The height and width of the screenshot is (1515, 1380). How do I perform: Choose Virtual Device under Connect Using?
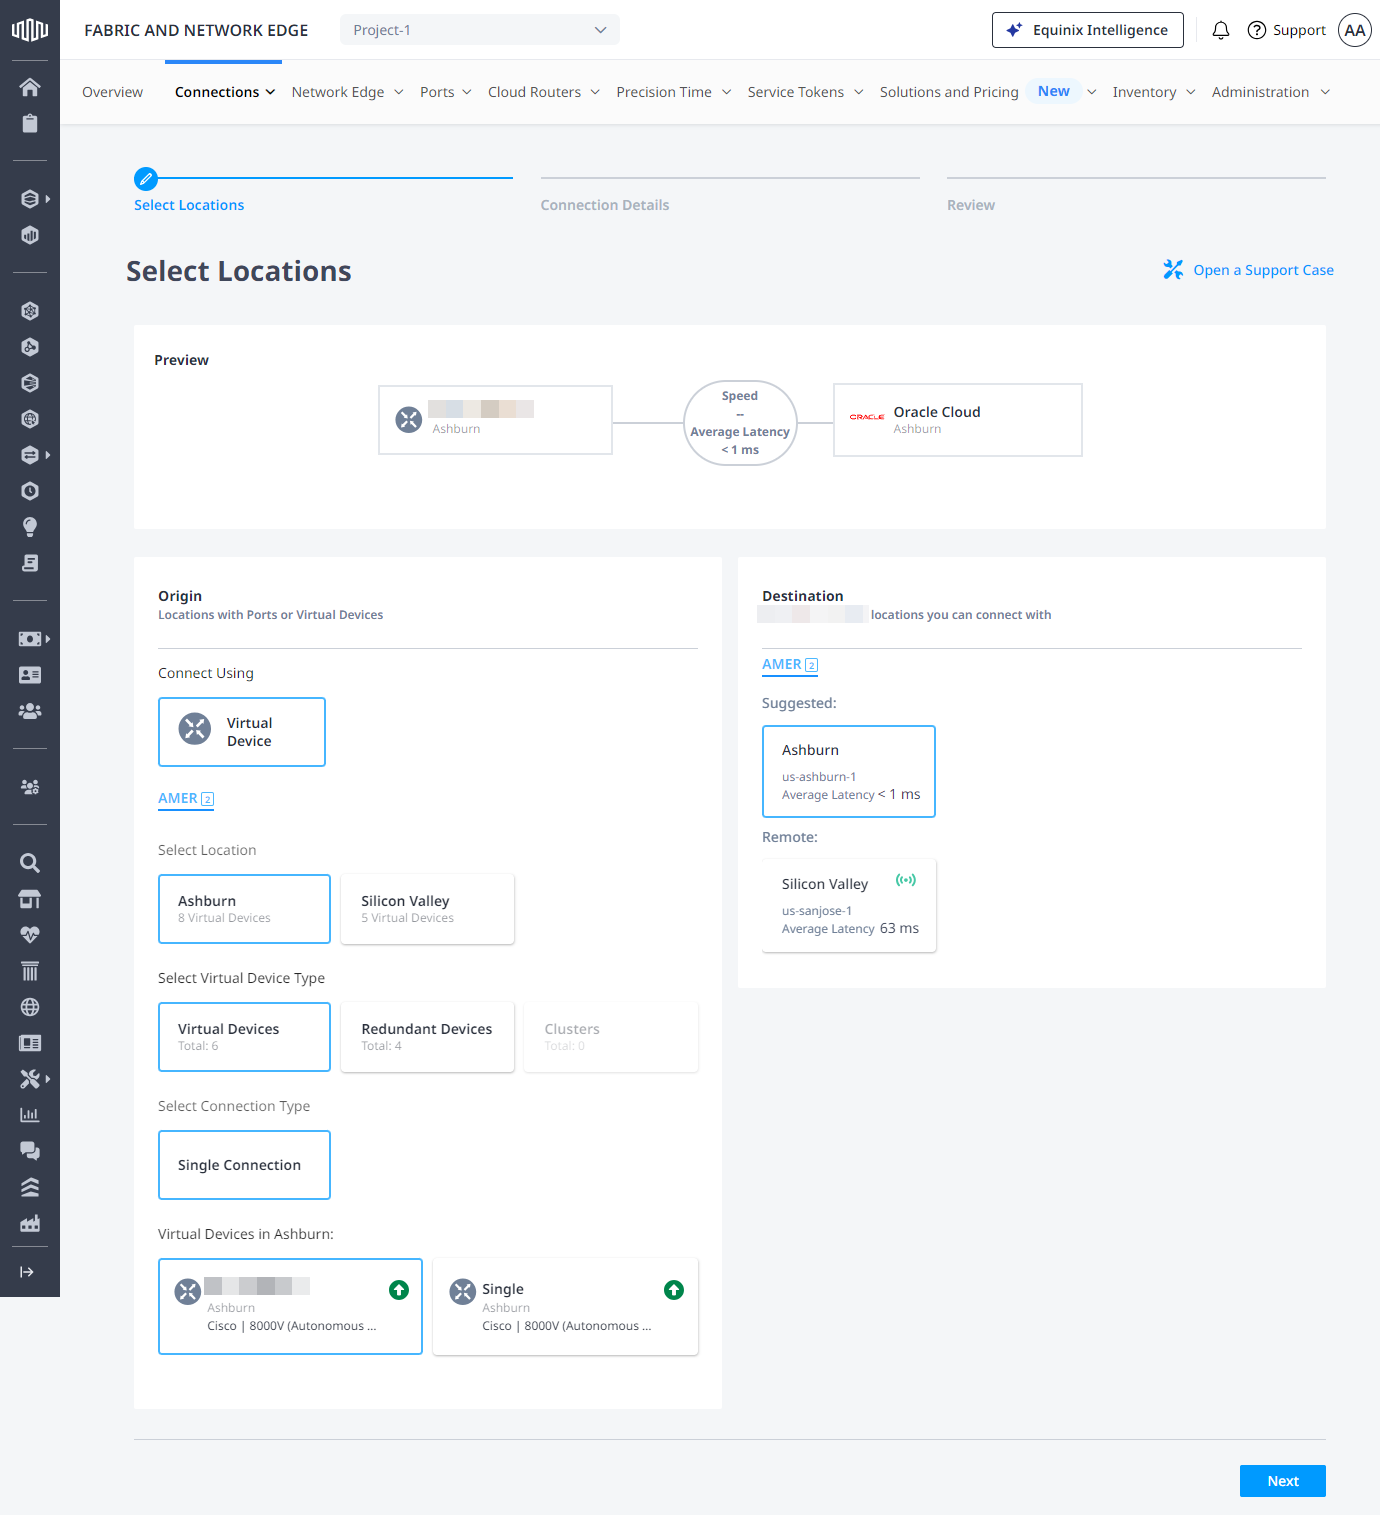pos(242,732)
